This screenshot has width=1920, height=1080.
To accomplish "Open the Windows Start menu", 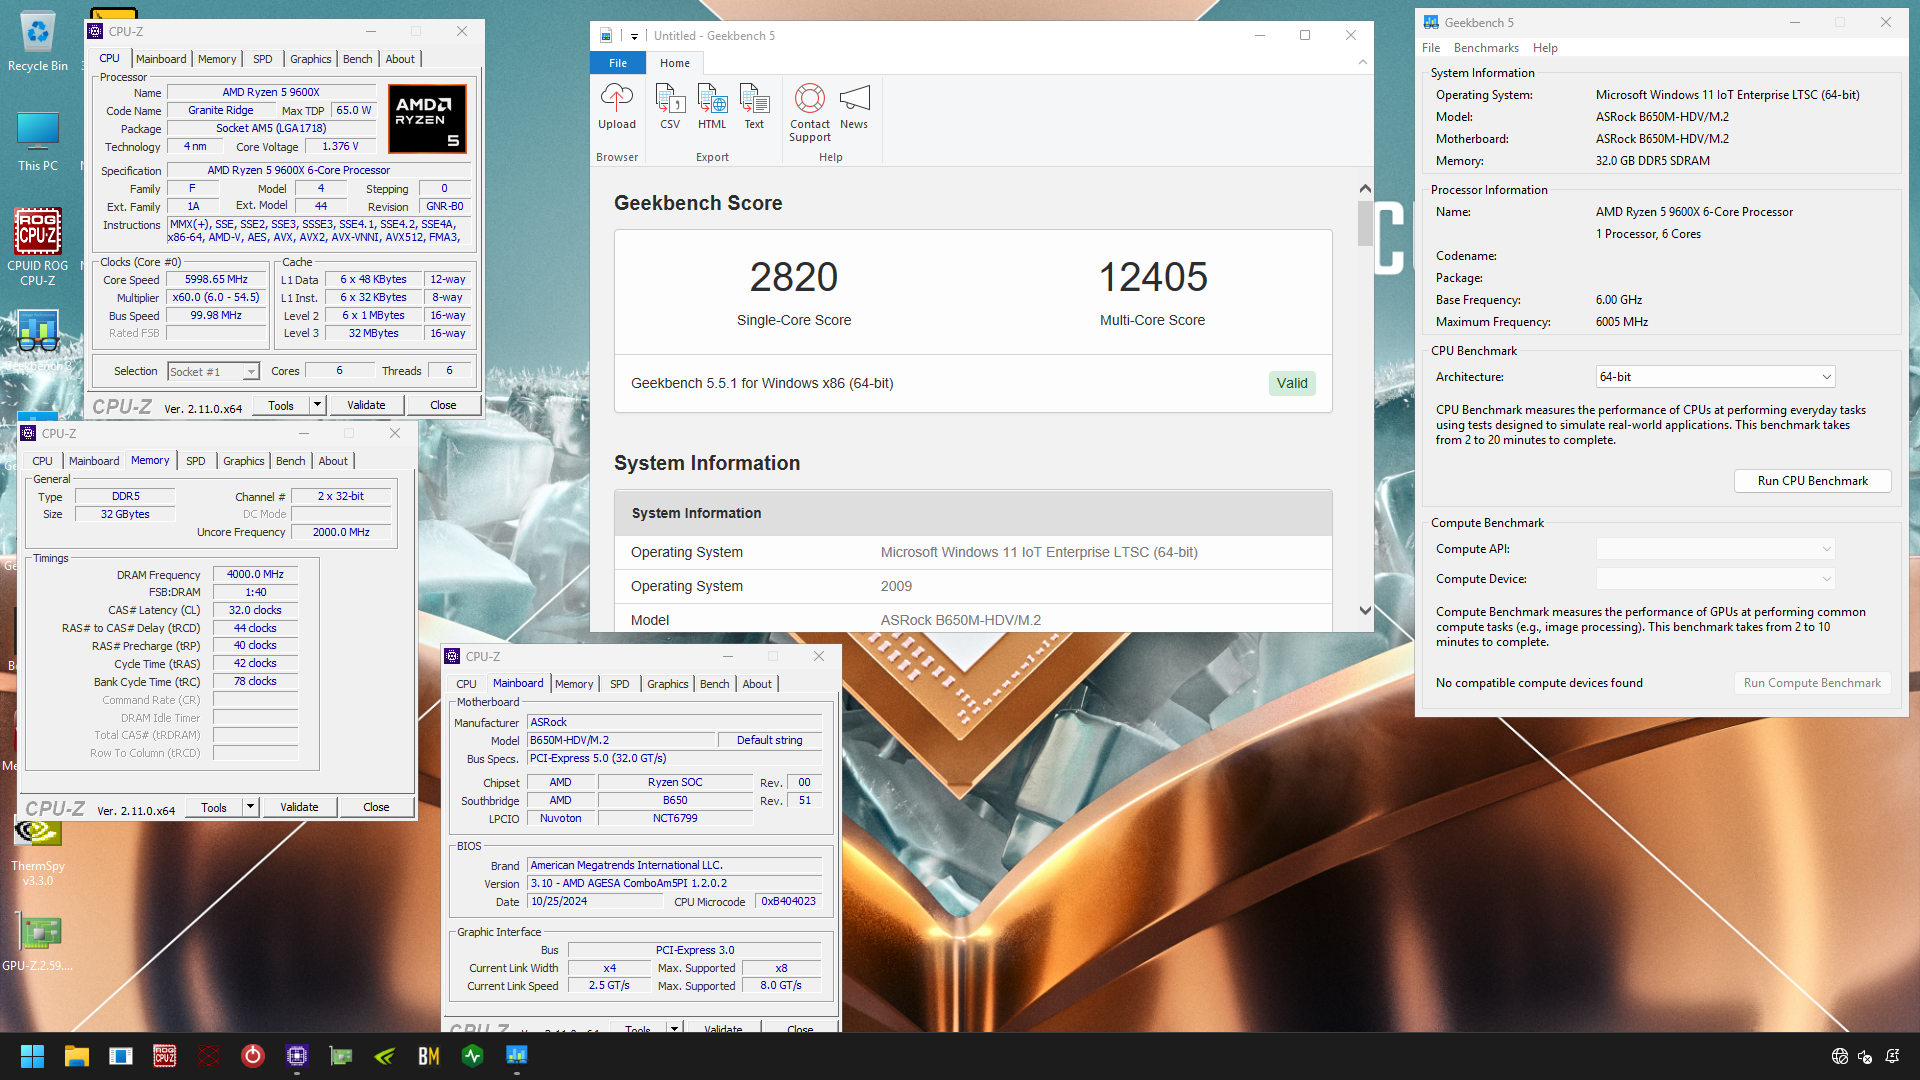I will pyautogui.click(x=32, y=1056).
